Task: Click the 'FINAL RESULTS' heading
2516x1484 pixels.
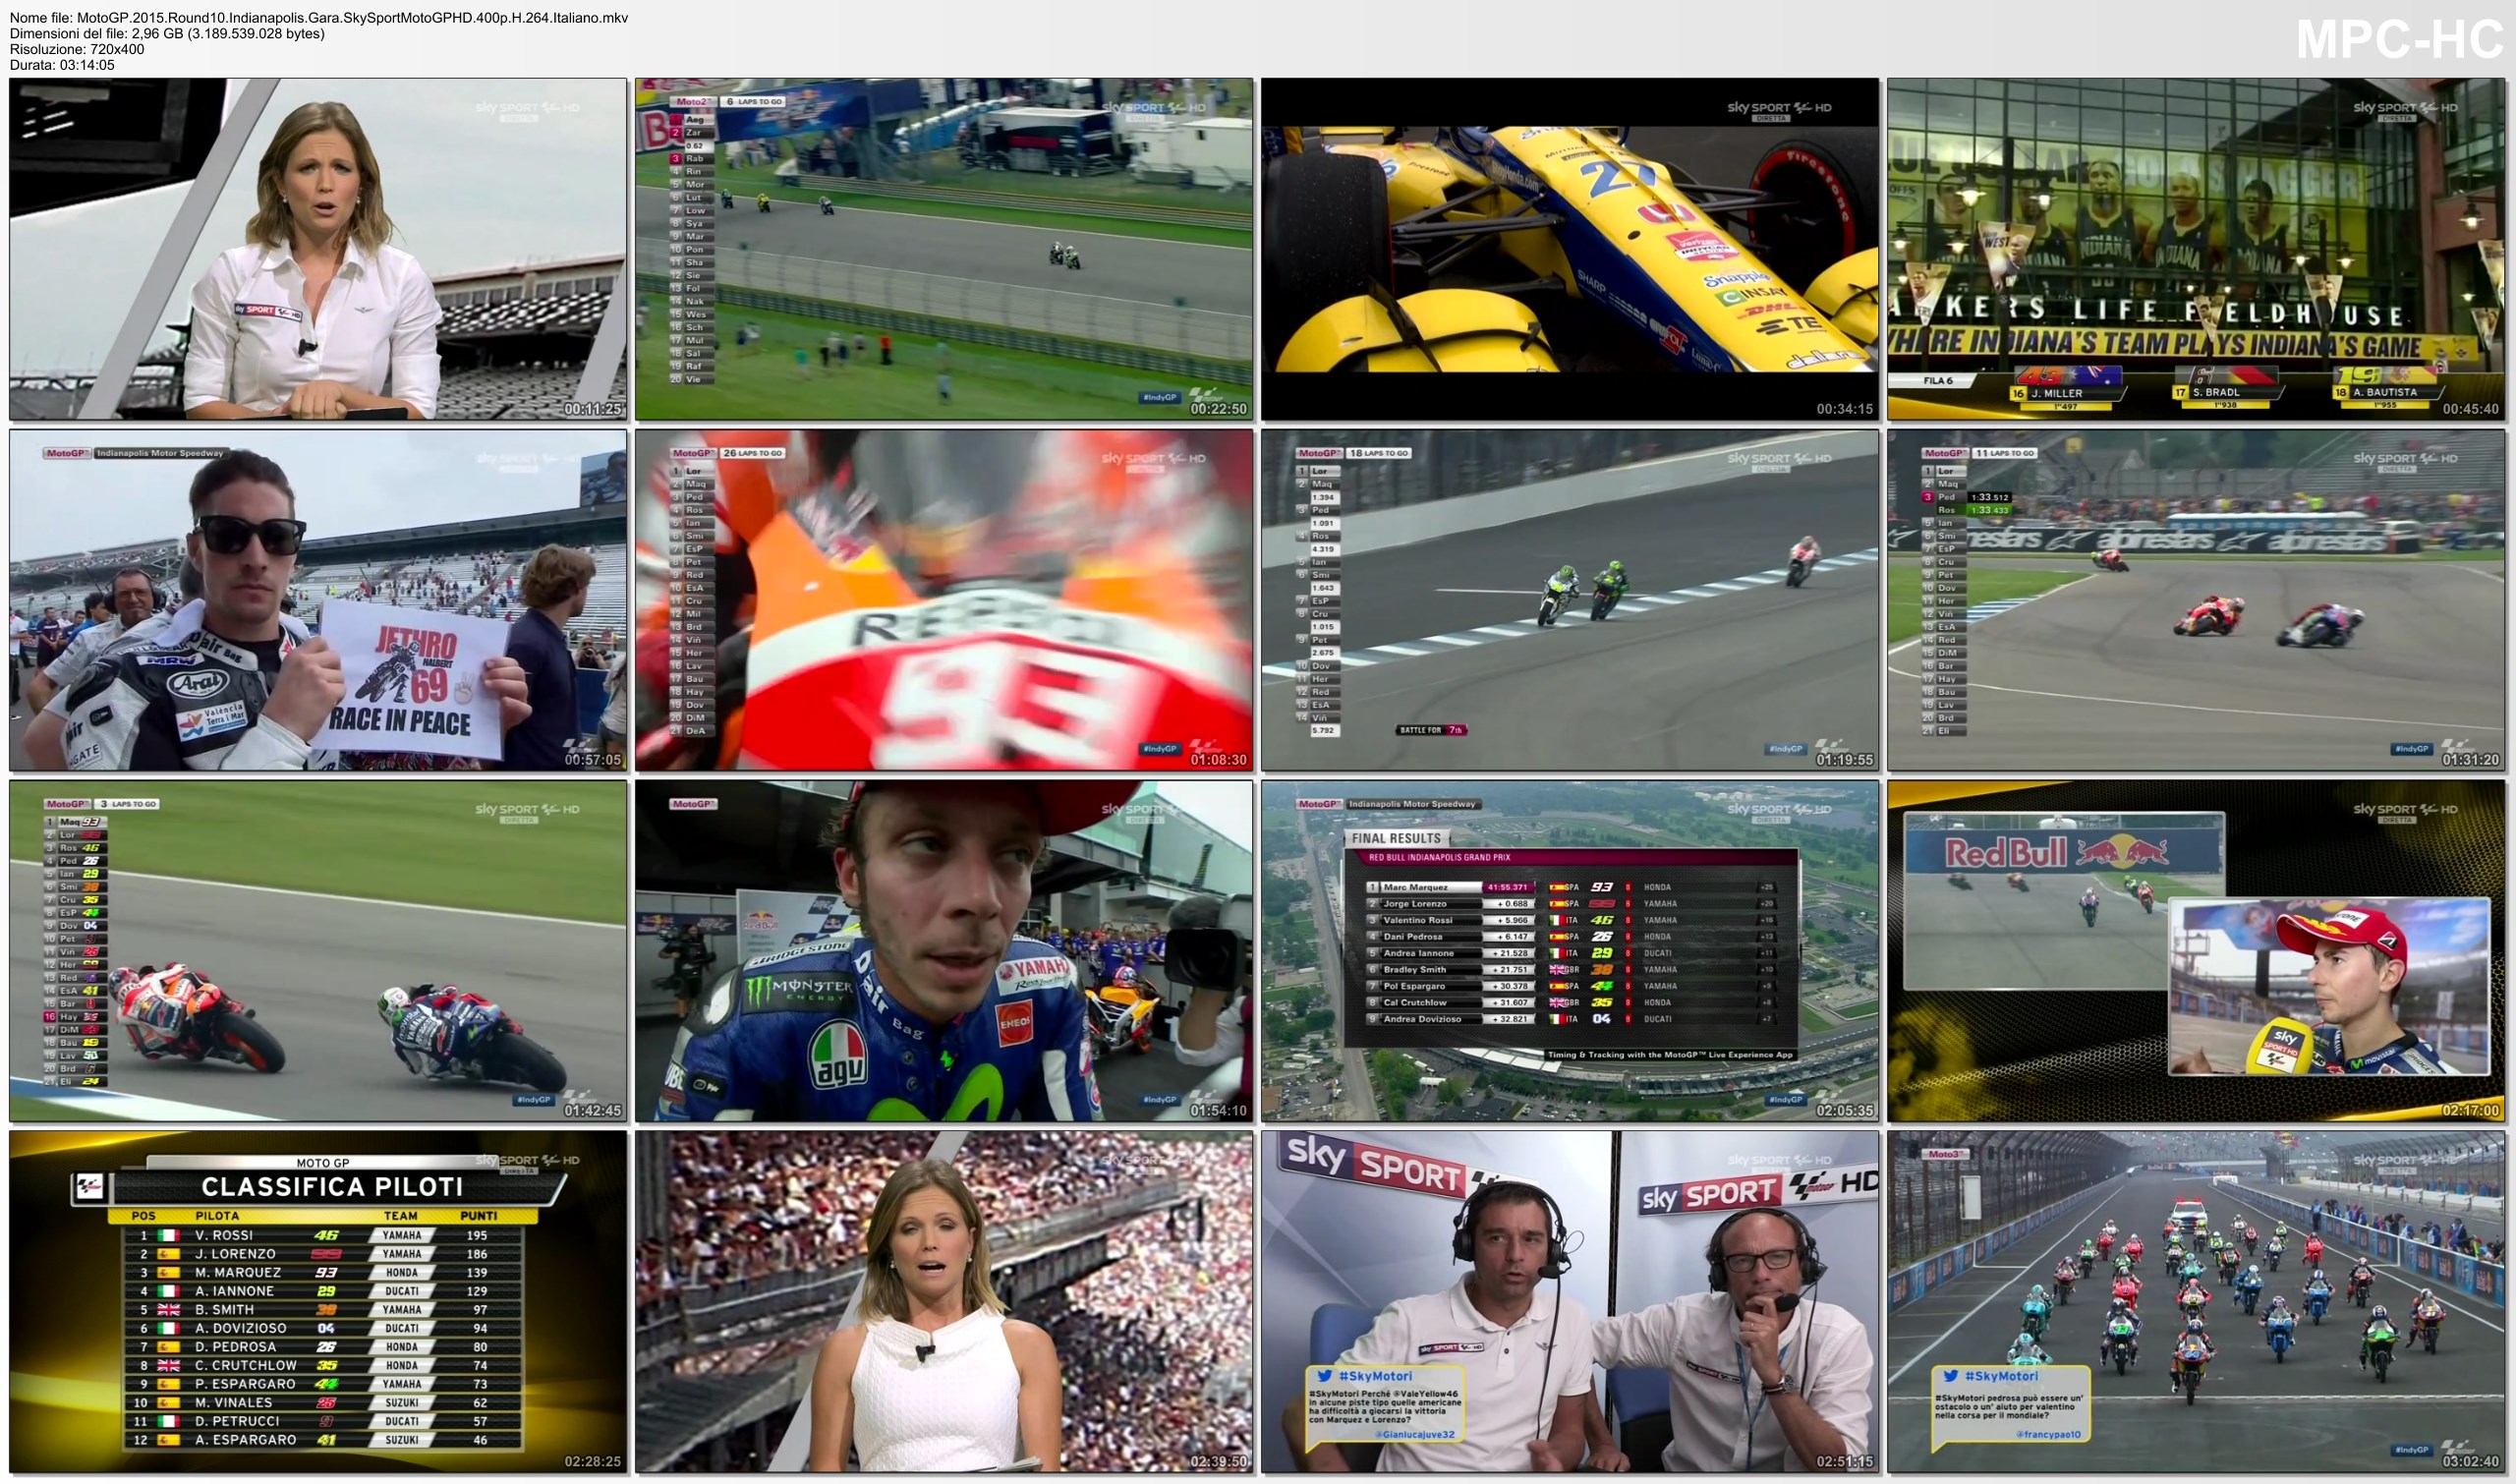Action: click(x=1396, y=839)
